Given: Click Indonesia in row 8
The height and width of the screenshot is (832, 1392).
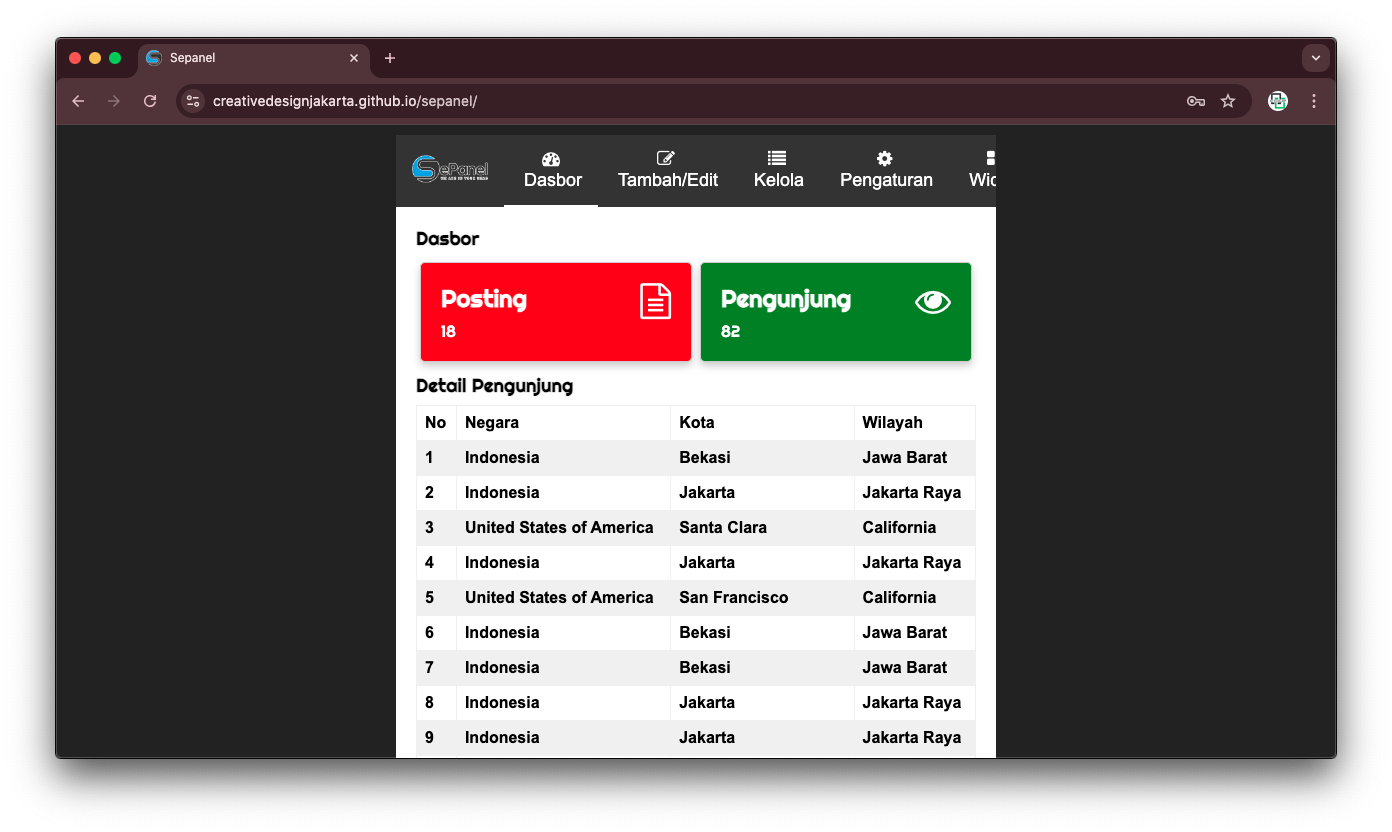Looking at the screenshot, I should [x=502, y=702].
